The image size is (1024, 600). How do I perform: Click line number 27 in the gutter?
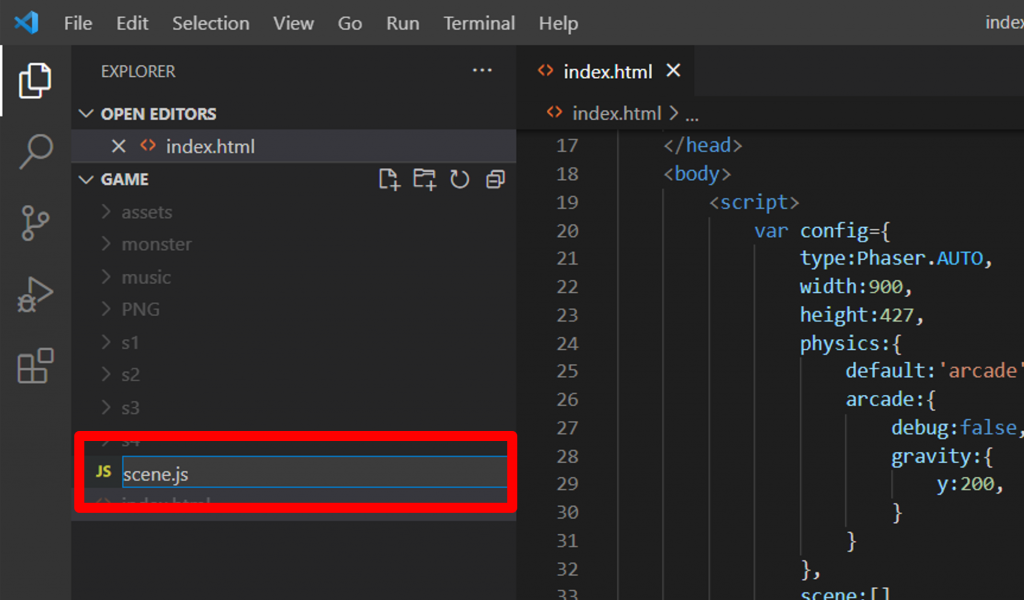click(x=567, y=428)
